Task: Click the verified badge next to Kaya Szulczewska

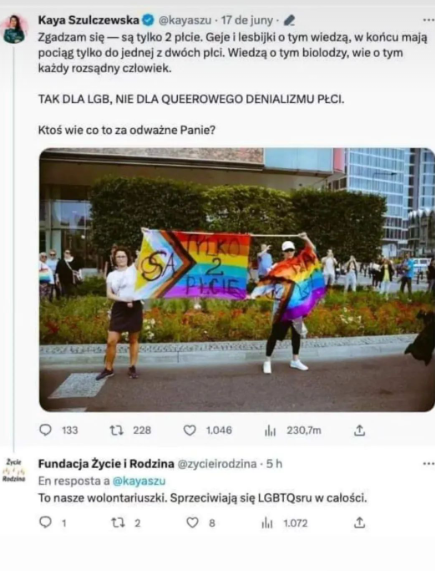Action: click(148, 20)
